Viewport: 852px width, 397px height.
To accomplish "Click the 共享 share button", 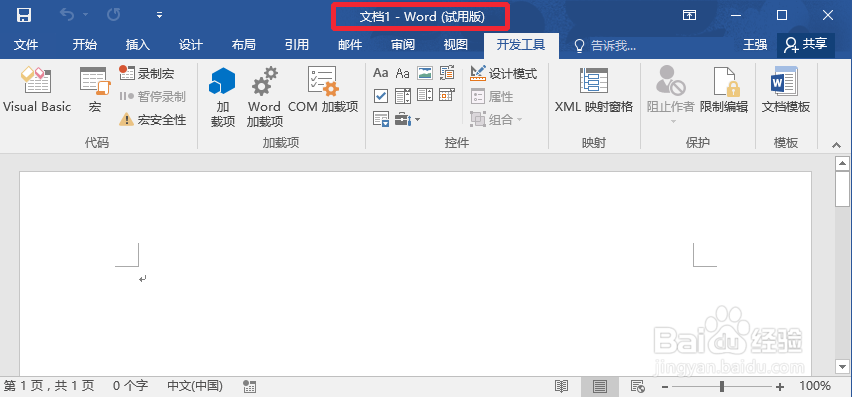I will 805,45.
